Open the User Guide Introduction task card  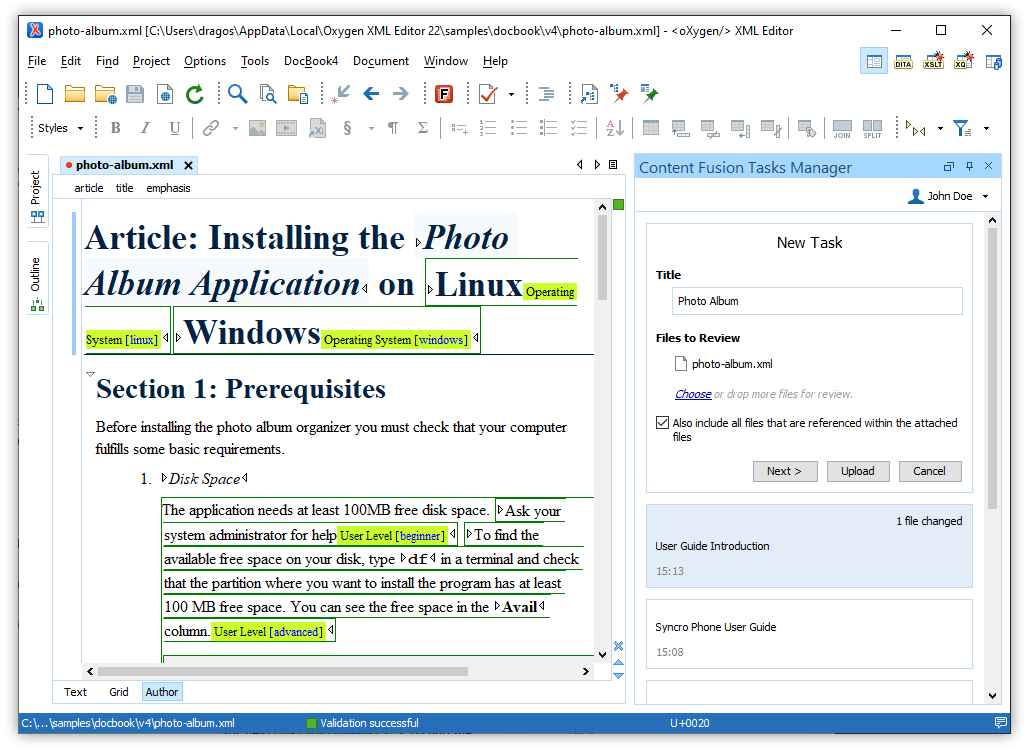click(809, 546)
